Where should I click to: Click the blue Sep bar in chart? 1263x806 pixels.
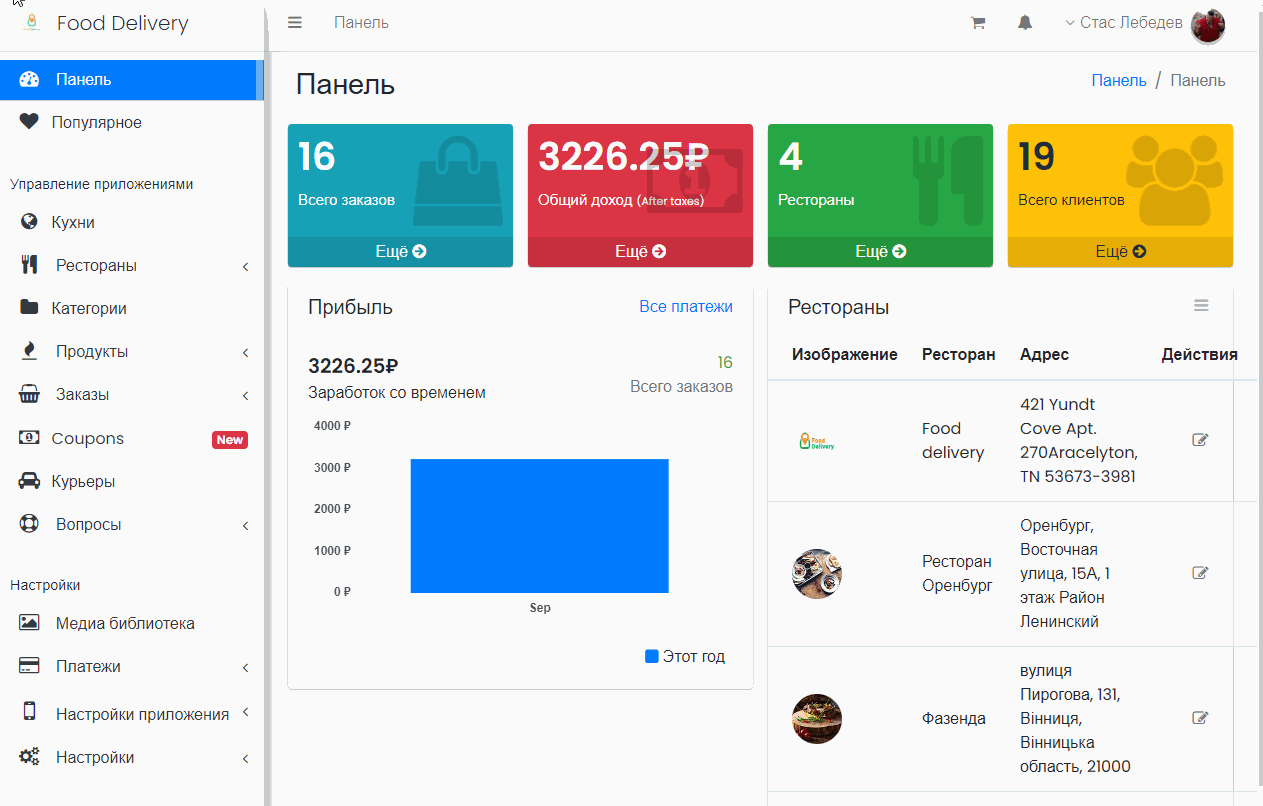click(x=539, y=525)
